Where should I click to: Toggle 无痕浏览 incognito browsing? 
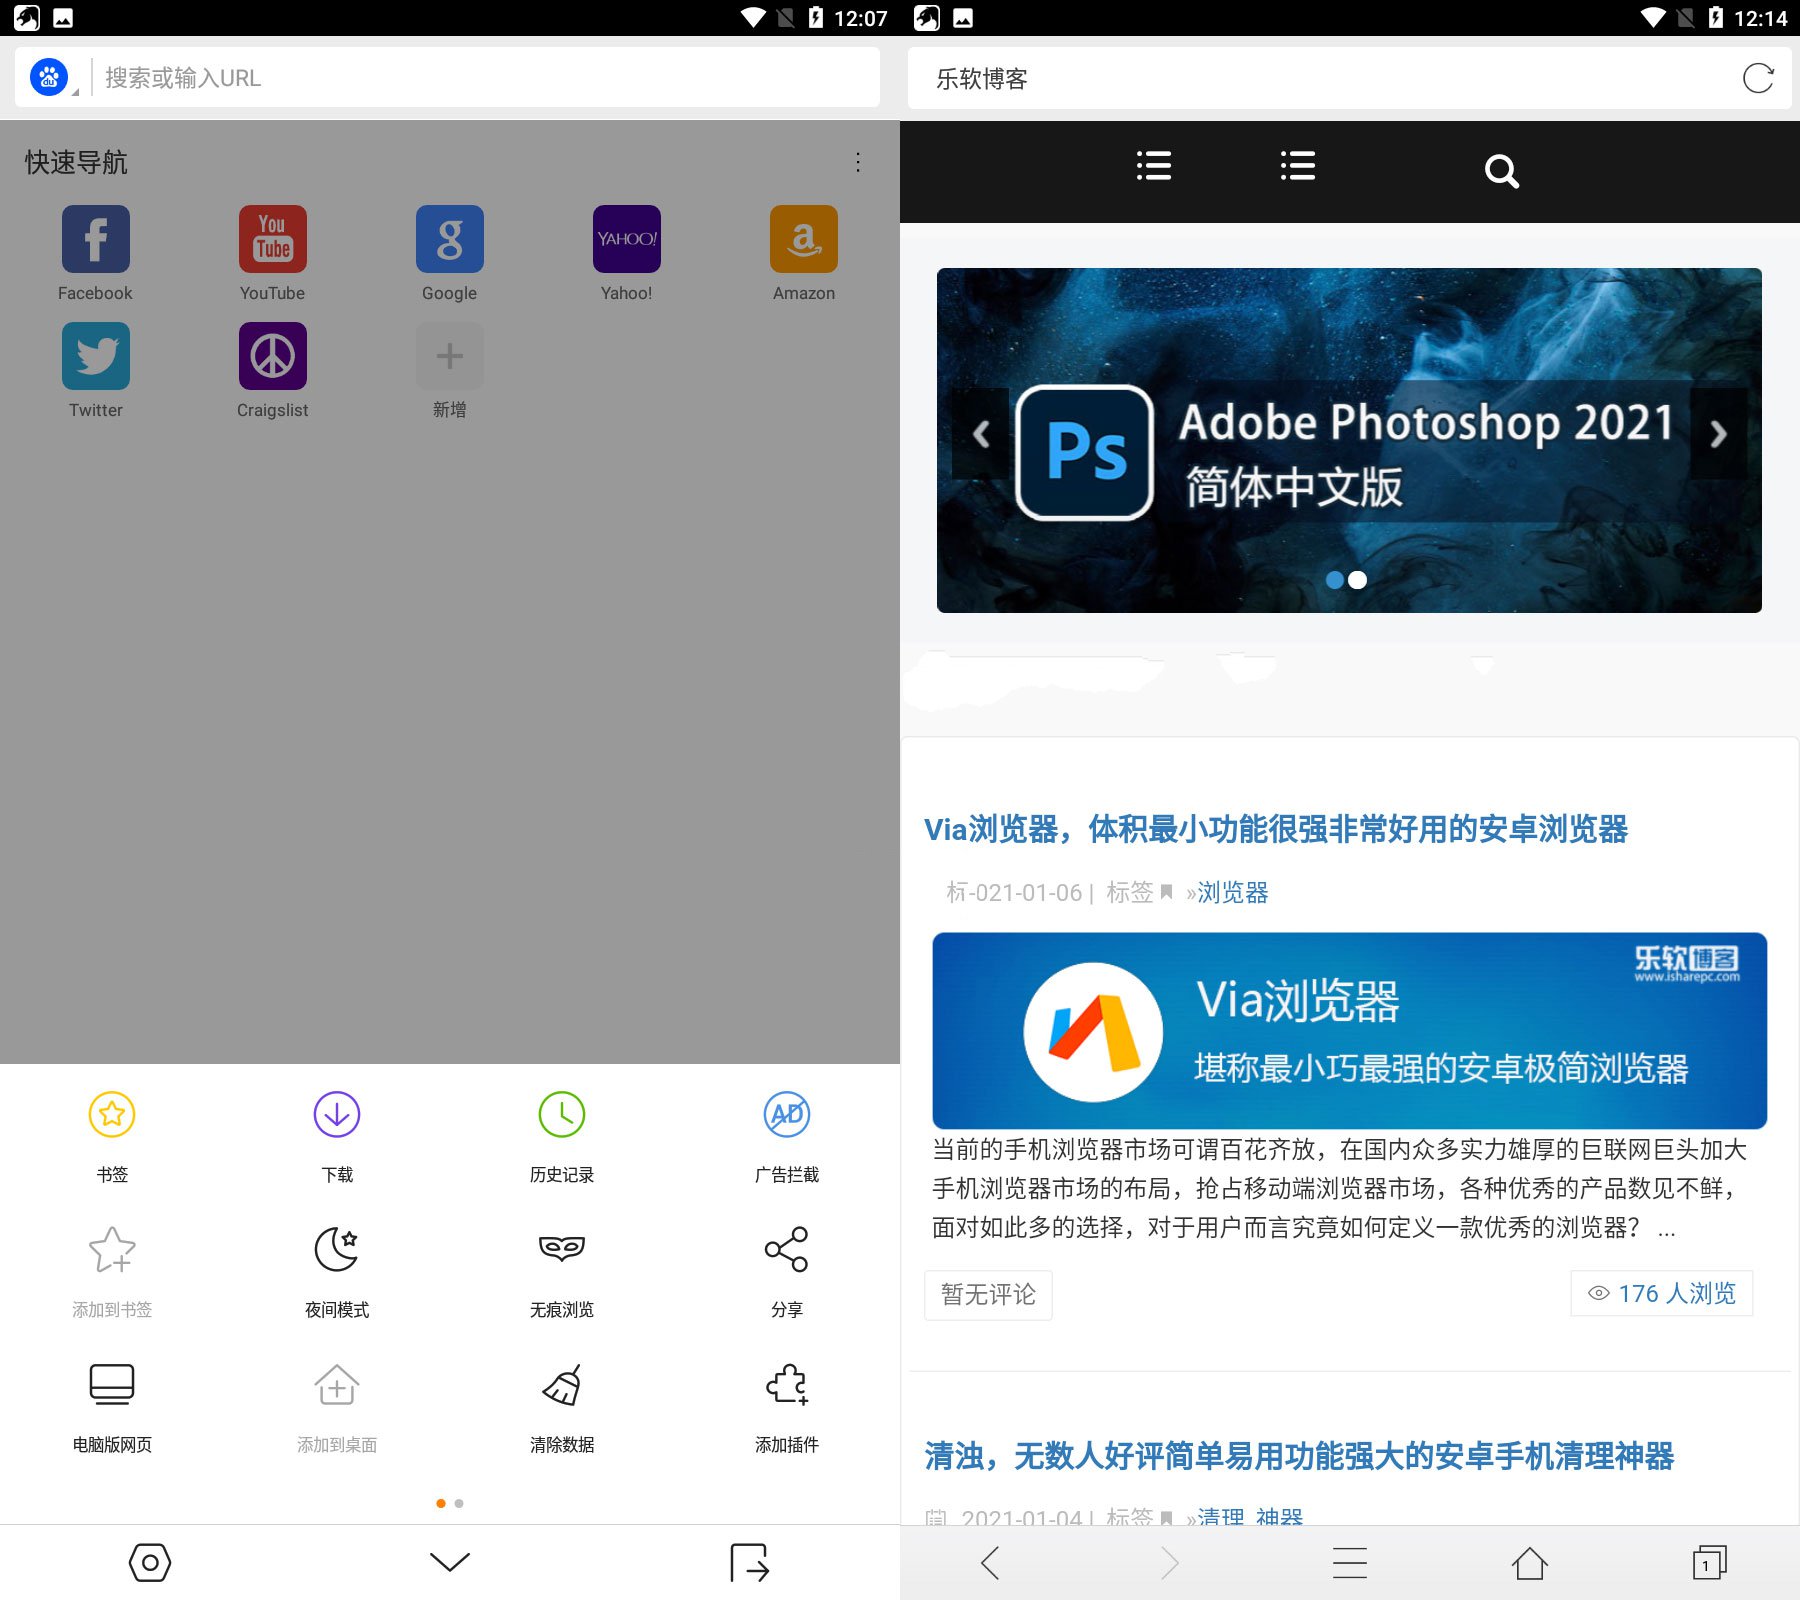coord(562,1272)
